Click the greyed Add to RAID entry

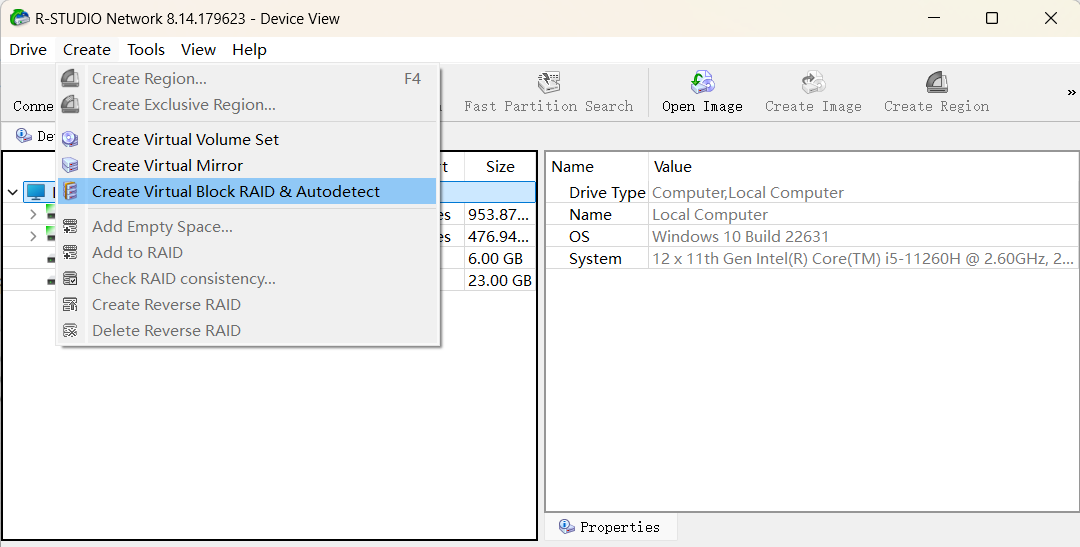pyautogui.click(x=247, y=253)
